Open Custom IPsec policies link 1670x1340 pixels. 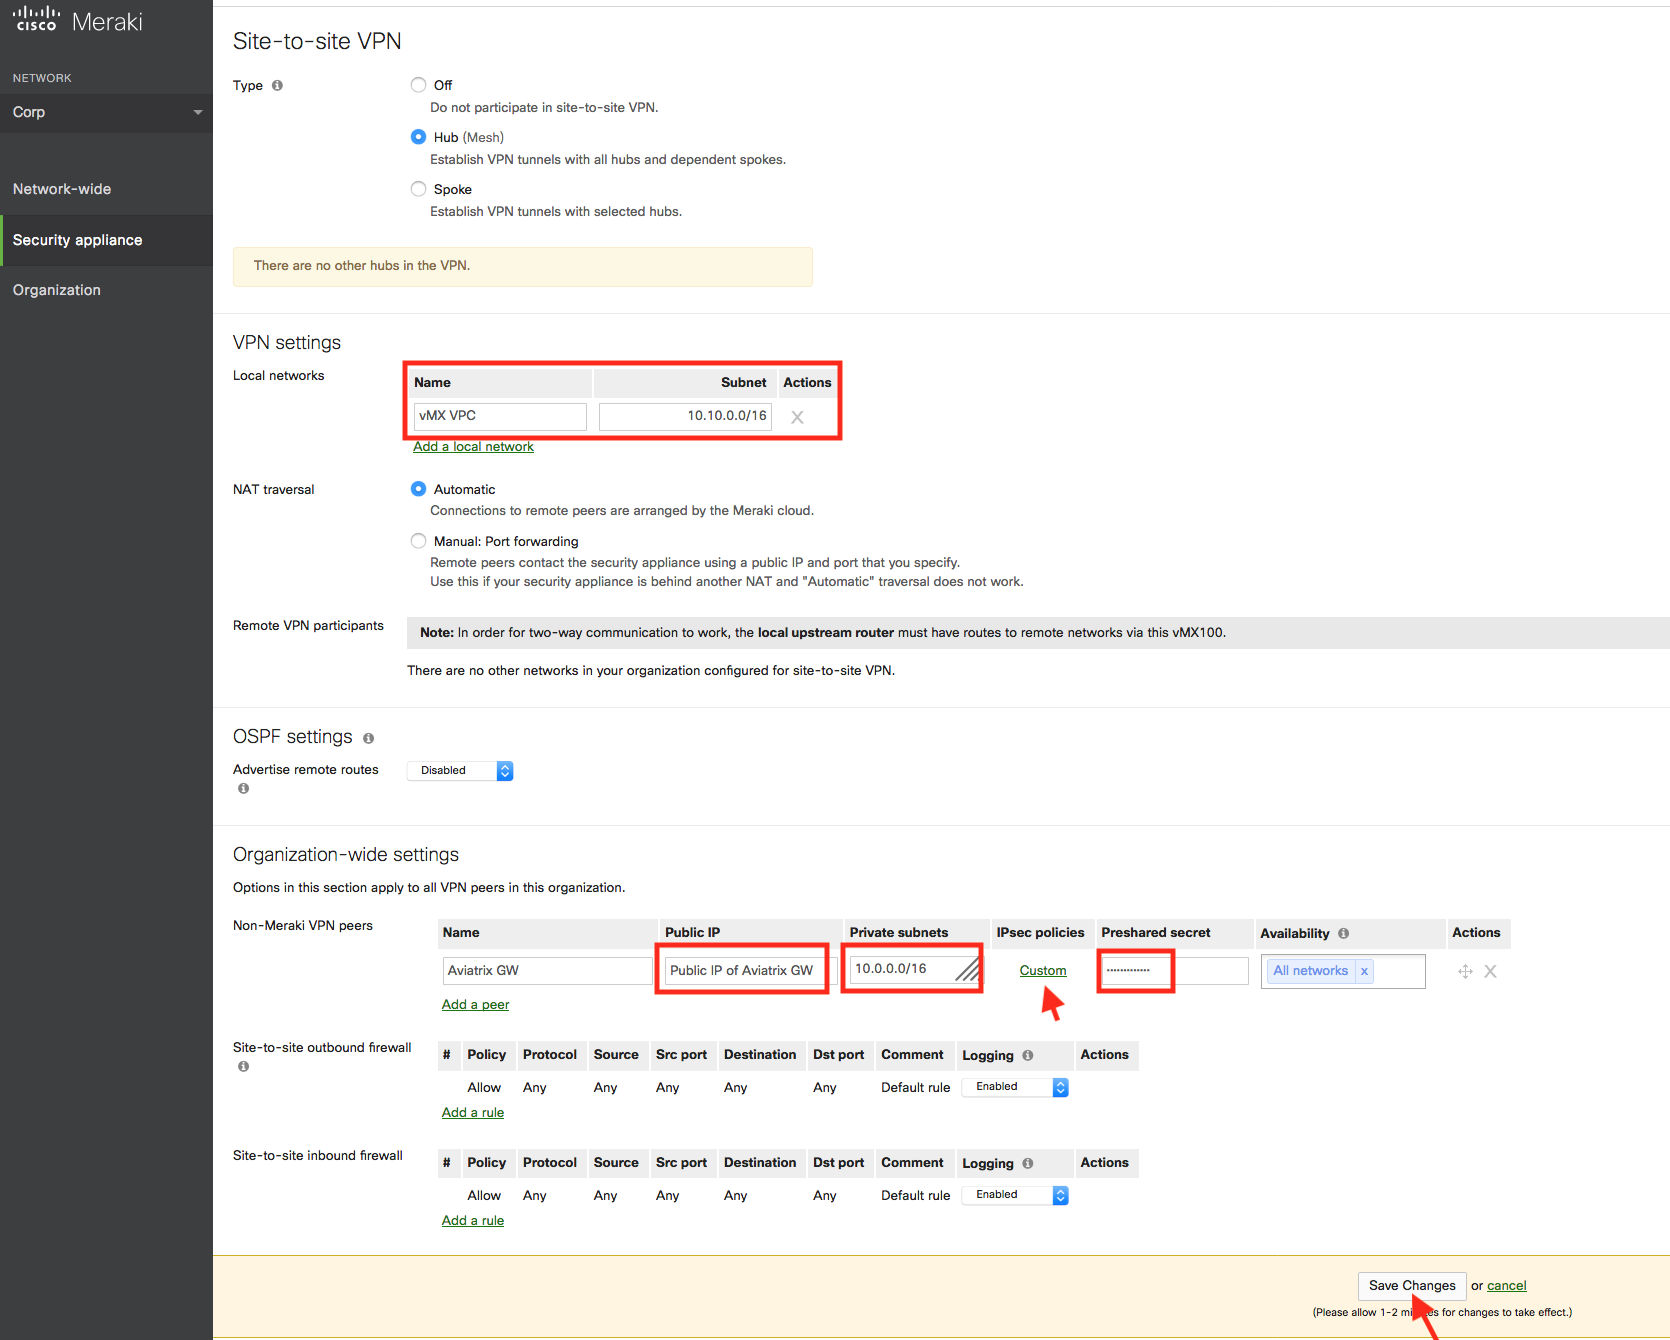tap(1042, 971)
